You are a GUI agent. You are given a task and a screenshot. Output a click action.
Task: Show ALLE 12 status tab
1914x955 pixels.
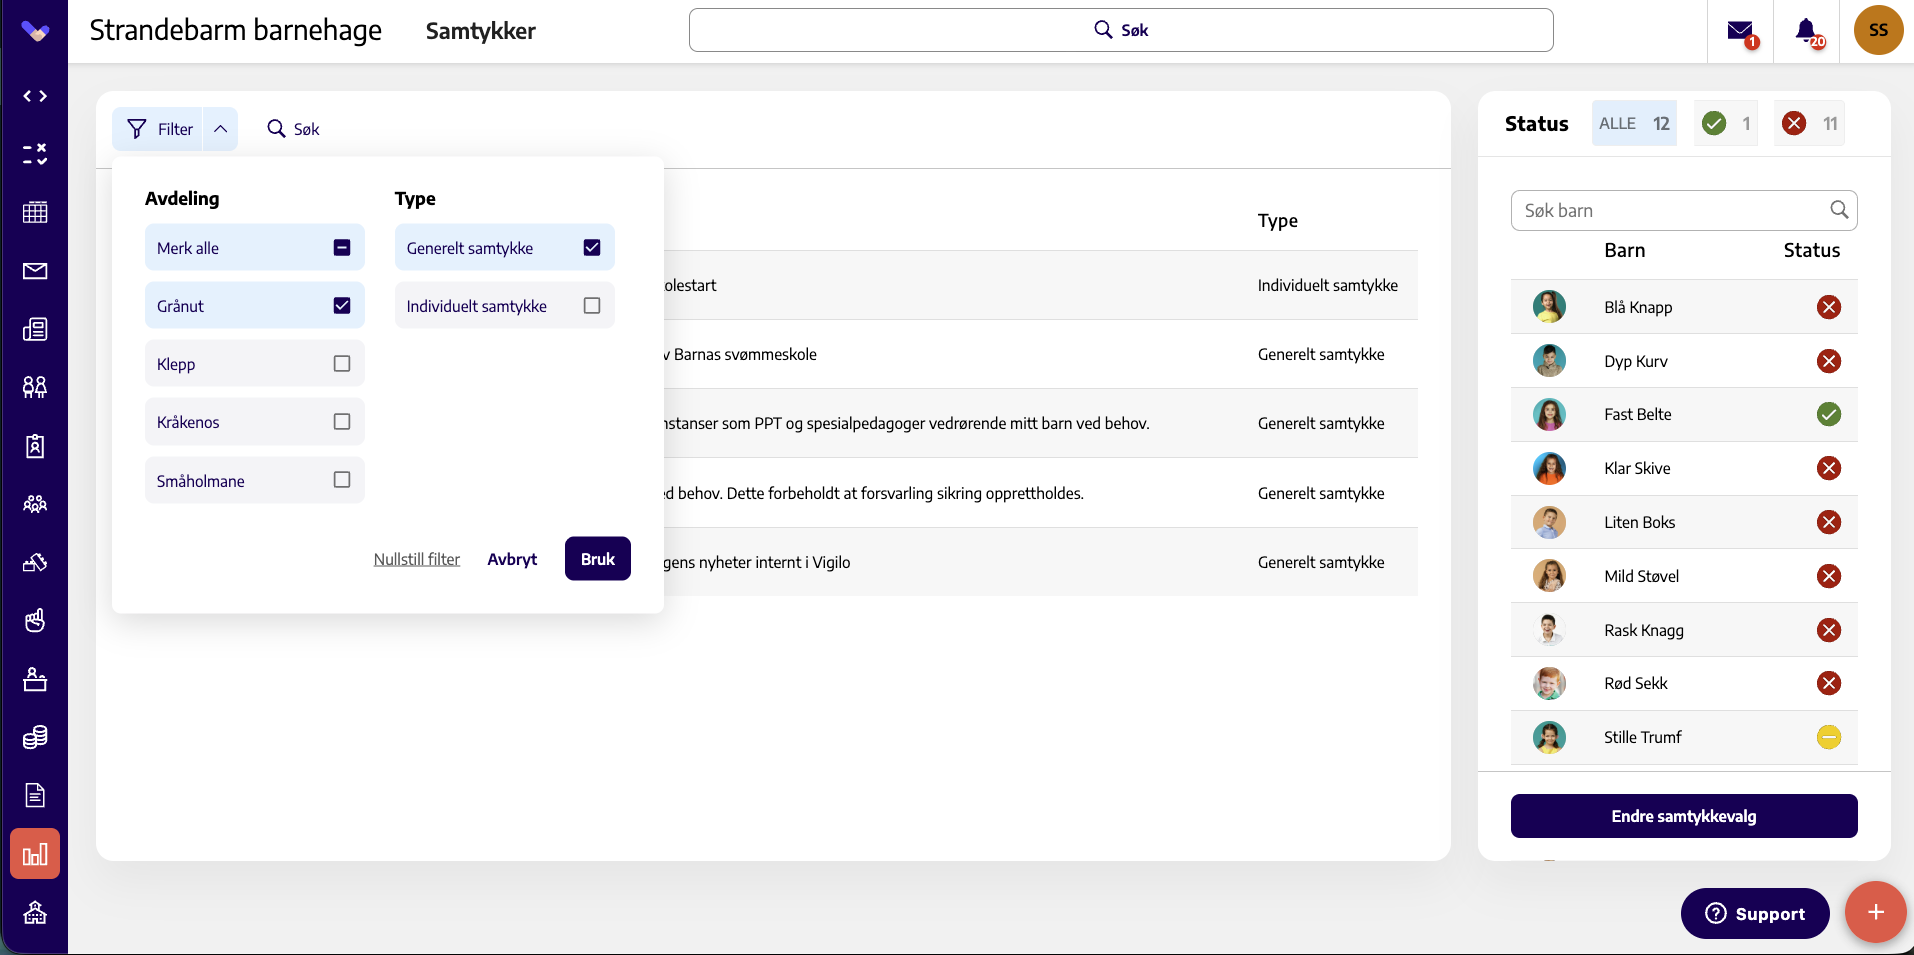point(1634,123)
